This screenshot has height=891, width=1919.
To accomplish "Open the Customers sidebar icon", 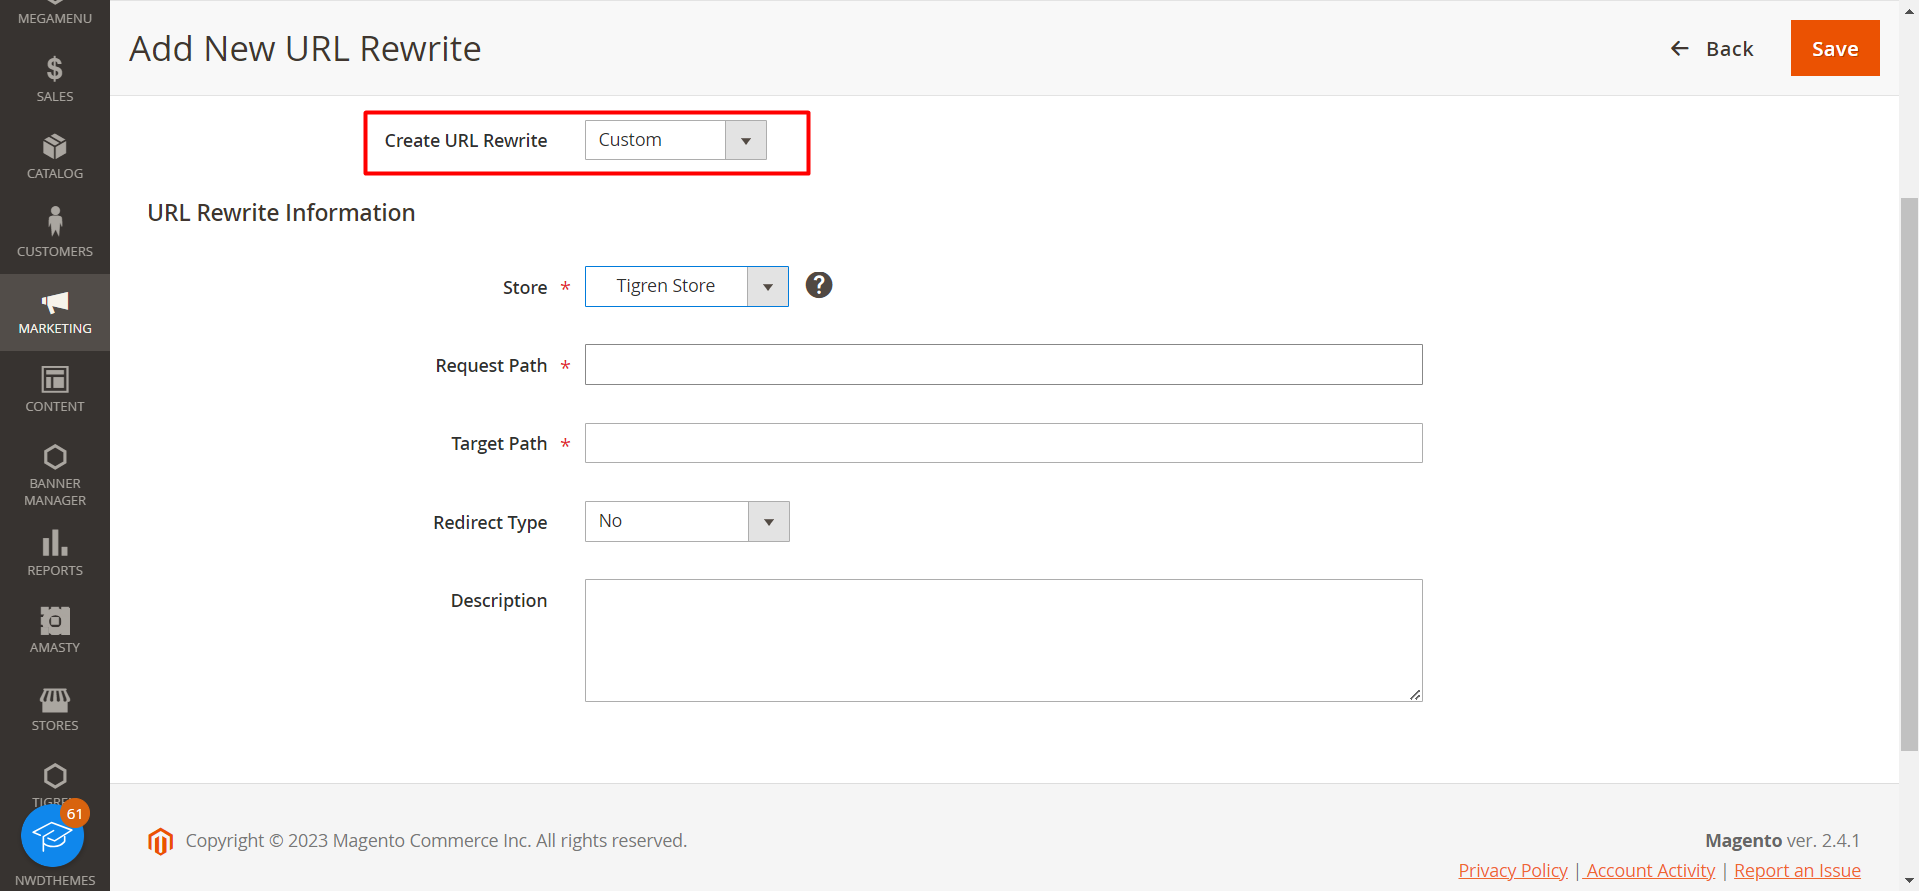I will [x=55, y=222].
